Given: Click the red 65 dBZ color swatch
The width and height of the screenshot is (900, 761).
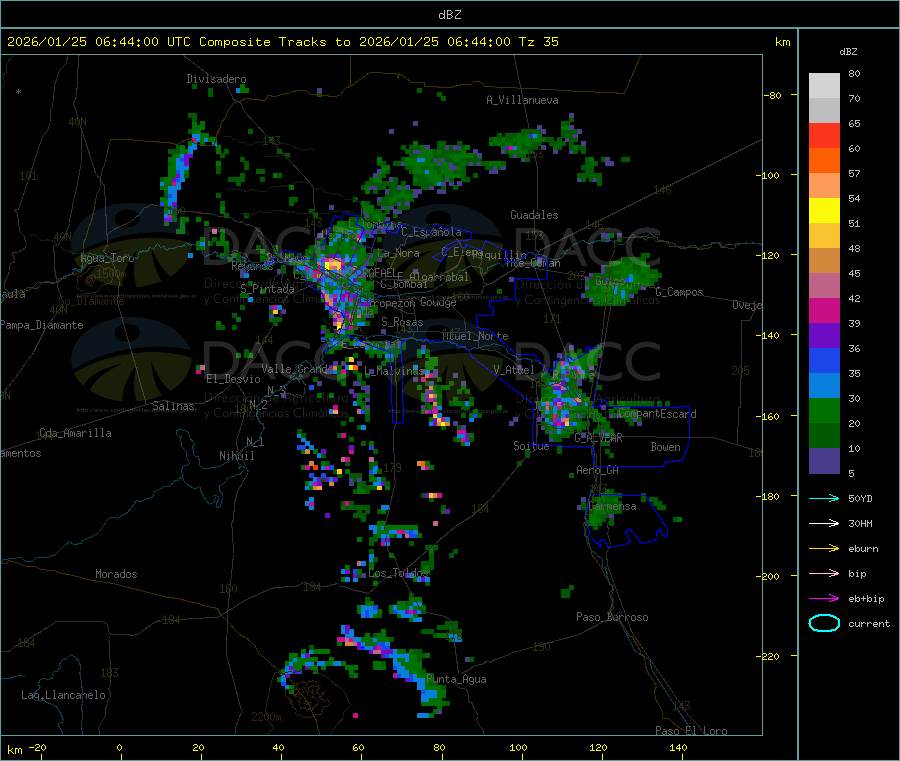Looking at the screenshot, I should pyautogui.click(x=824, y=135).
